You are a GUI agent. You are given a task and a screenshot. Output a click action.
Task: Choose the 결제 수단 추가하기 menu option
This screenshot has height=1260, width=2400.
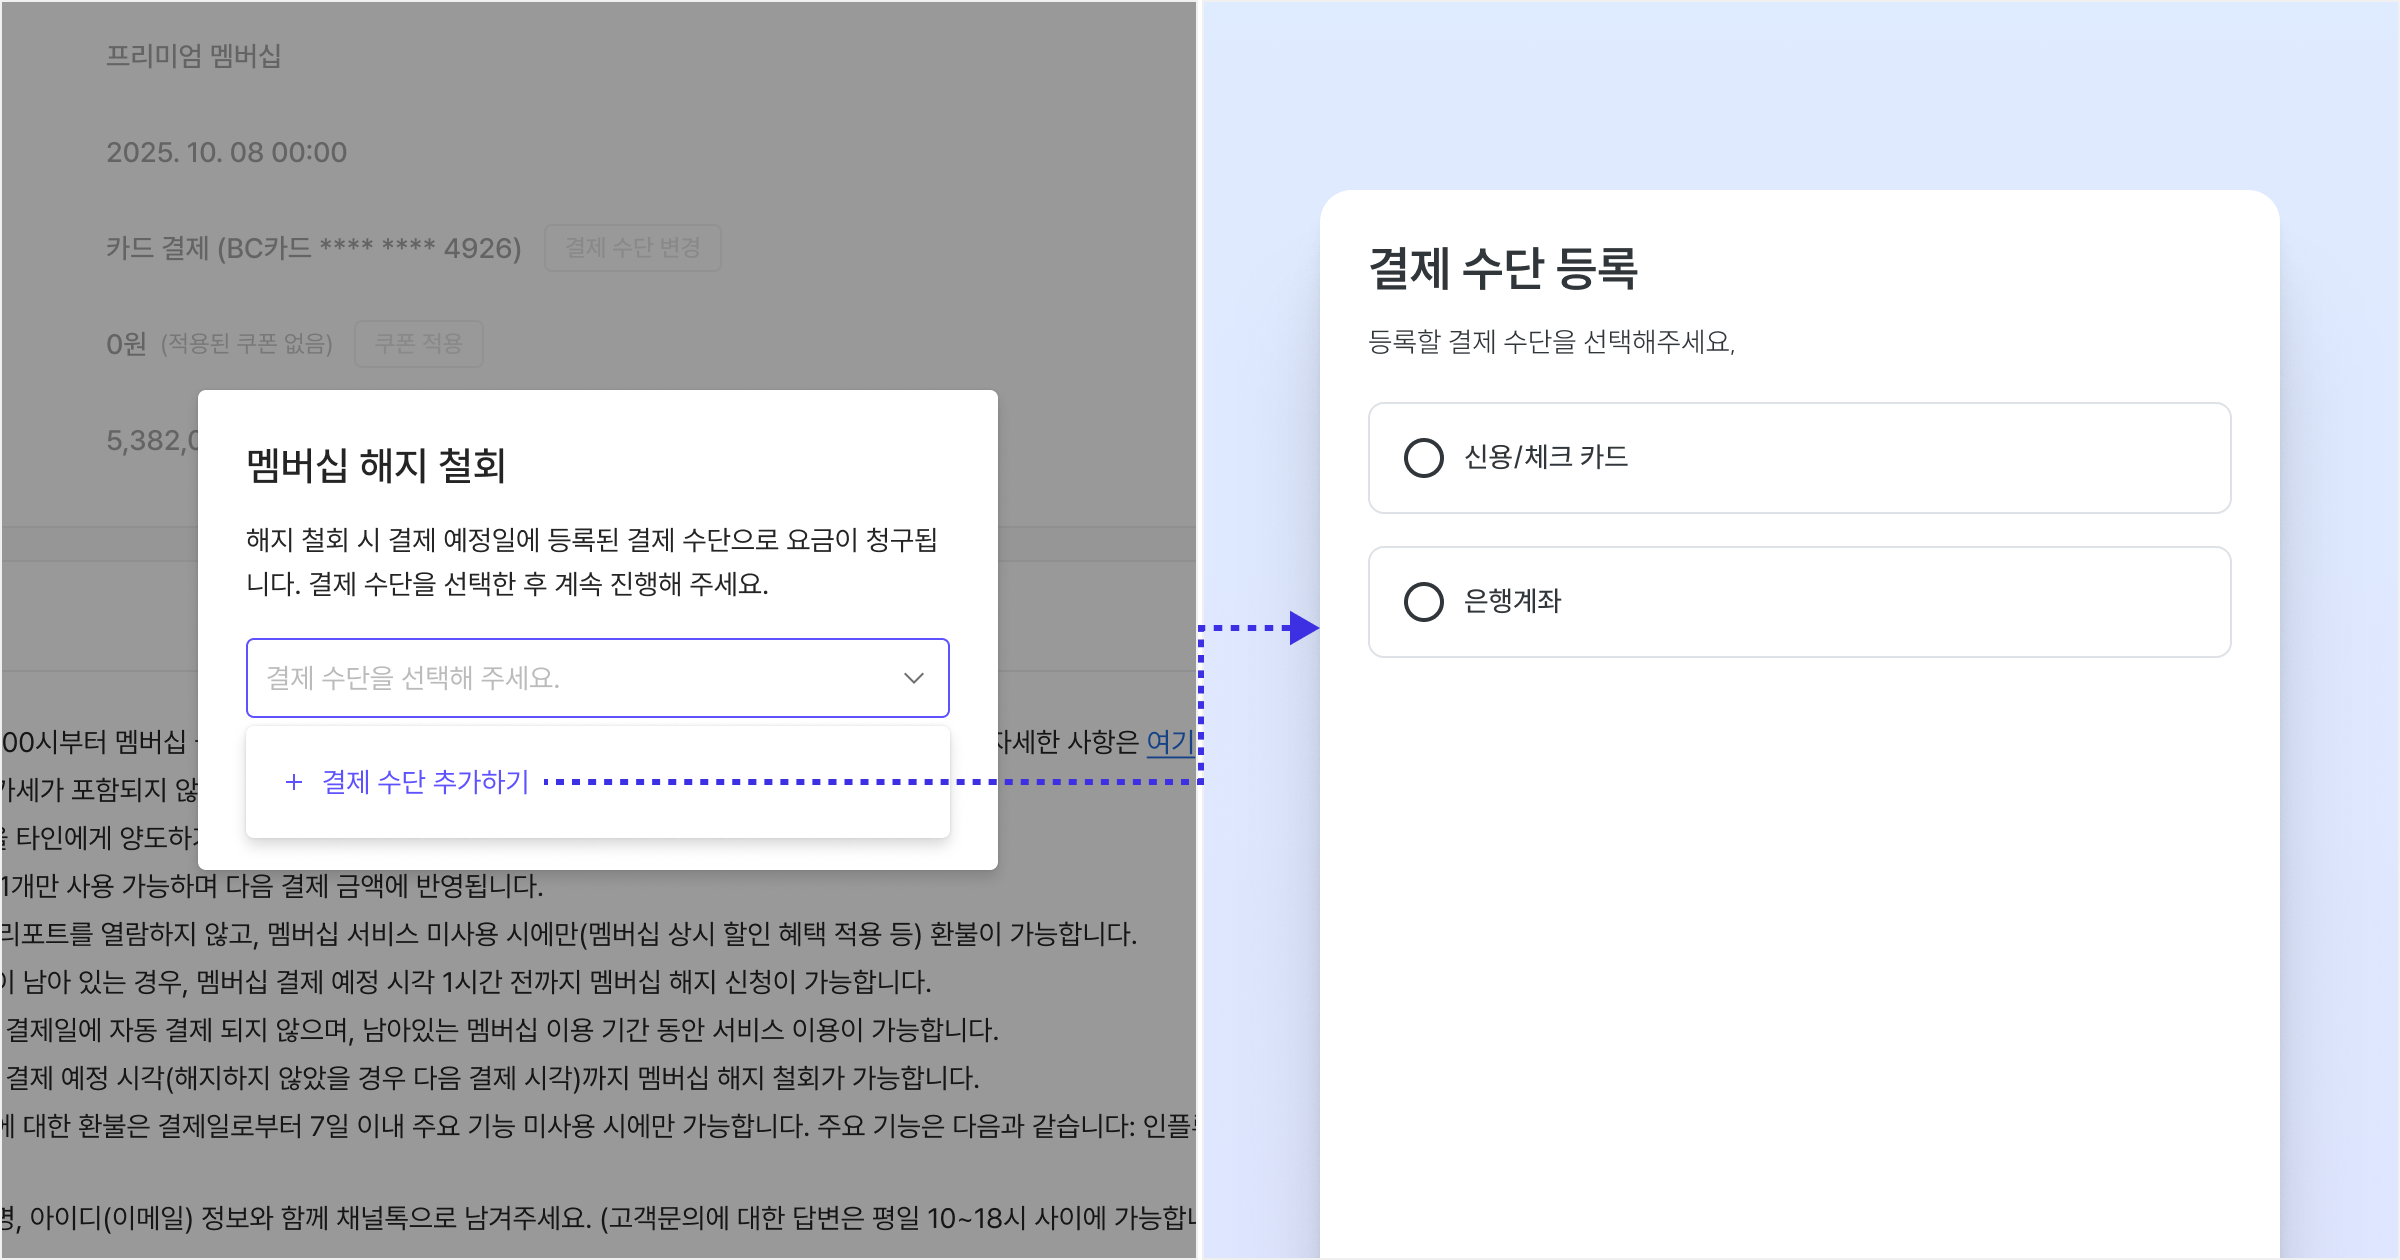(x=425, y=782)
